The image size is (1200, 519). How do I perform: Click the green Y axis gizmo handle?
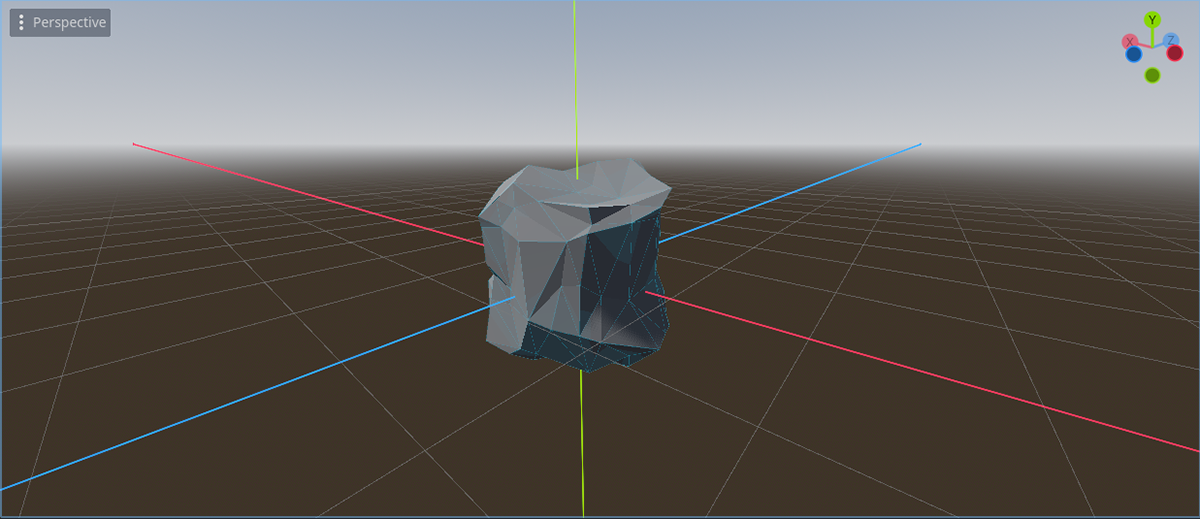1152,20
